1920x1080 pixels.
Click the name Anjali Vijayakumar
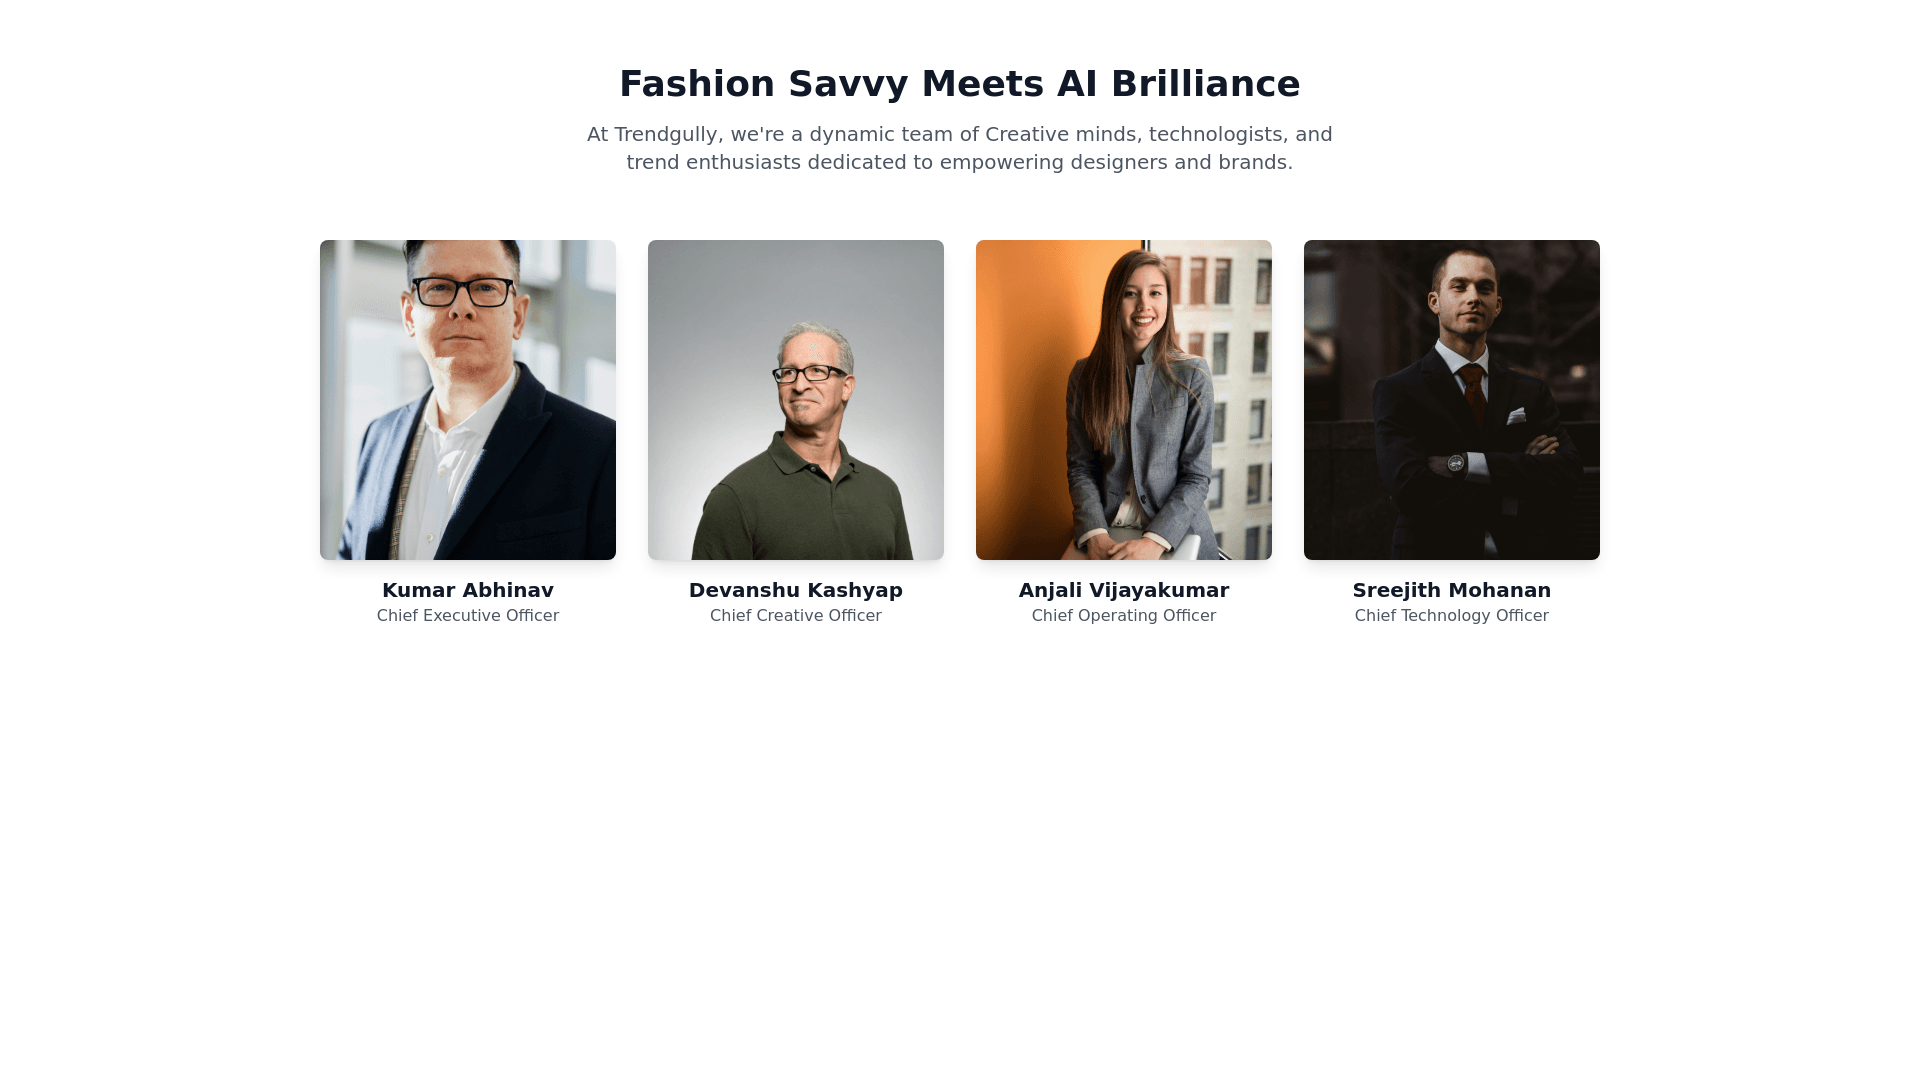point(1124,590)
